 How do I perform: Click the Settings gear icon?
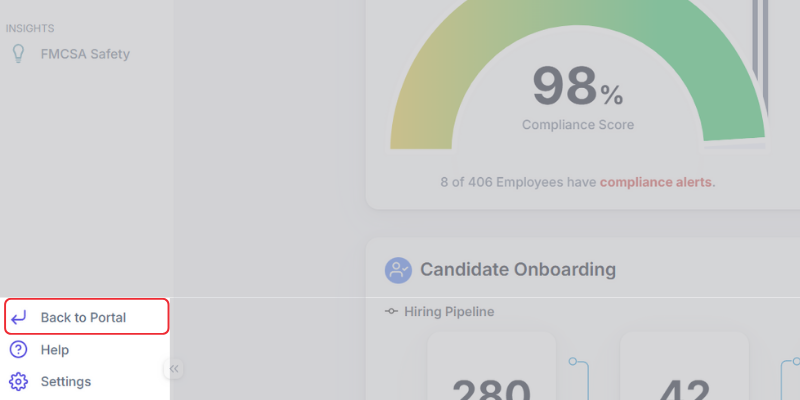(18, 381)
